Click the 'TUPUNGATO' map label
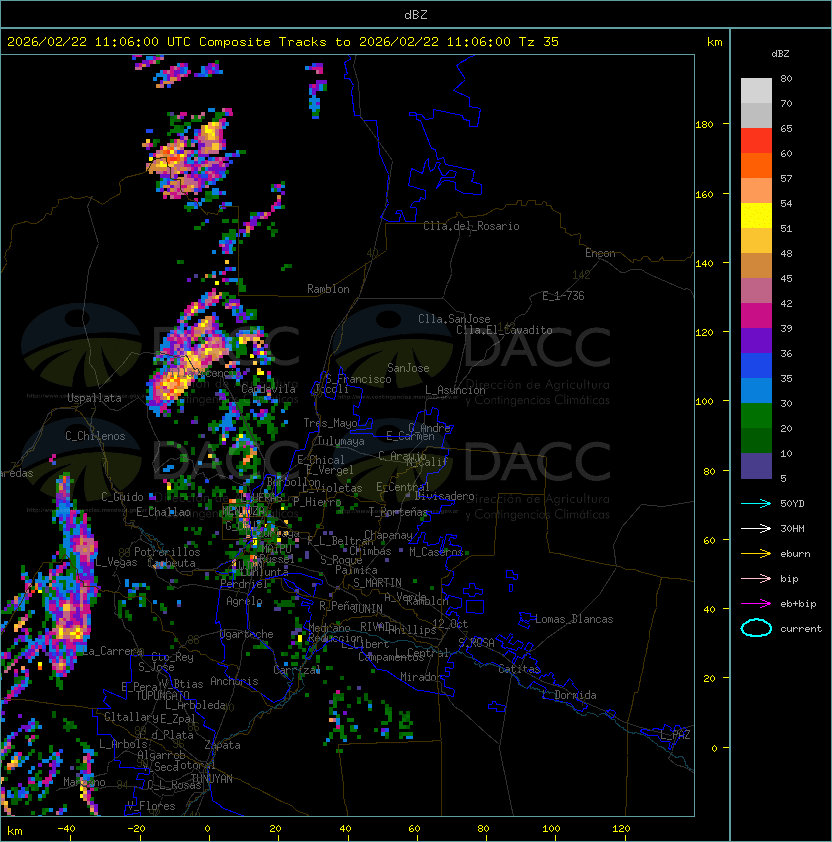This screenshot has width=832, height=842. tap(162, 695)
